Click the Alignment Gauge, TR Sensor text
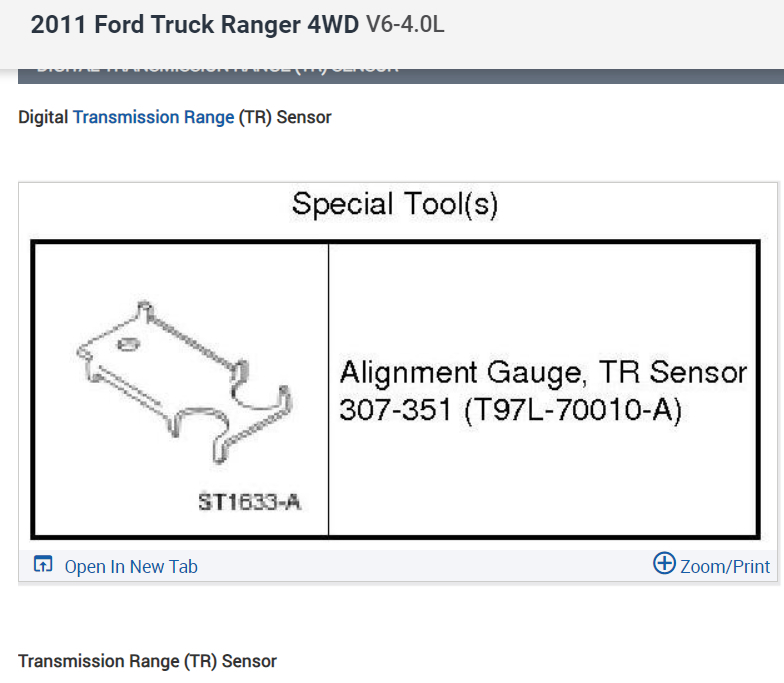This screenshot has width=784, height=683. click(543, 373)
